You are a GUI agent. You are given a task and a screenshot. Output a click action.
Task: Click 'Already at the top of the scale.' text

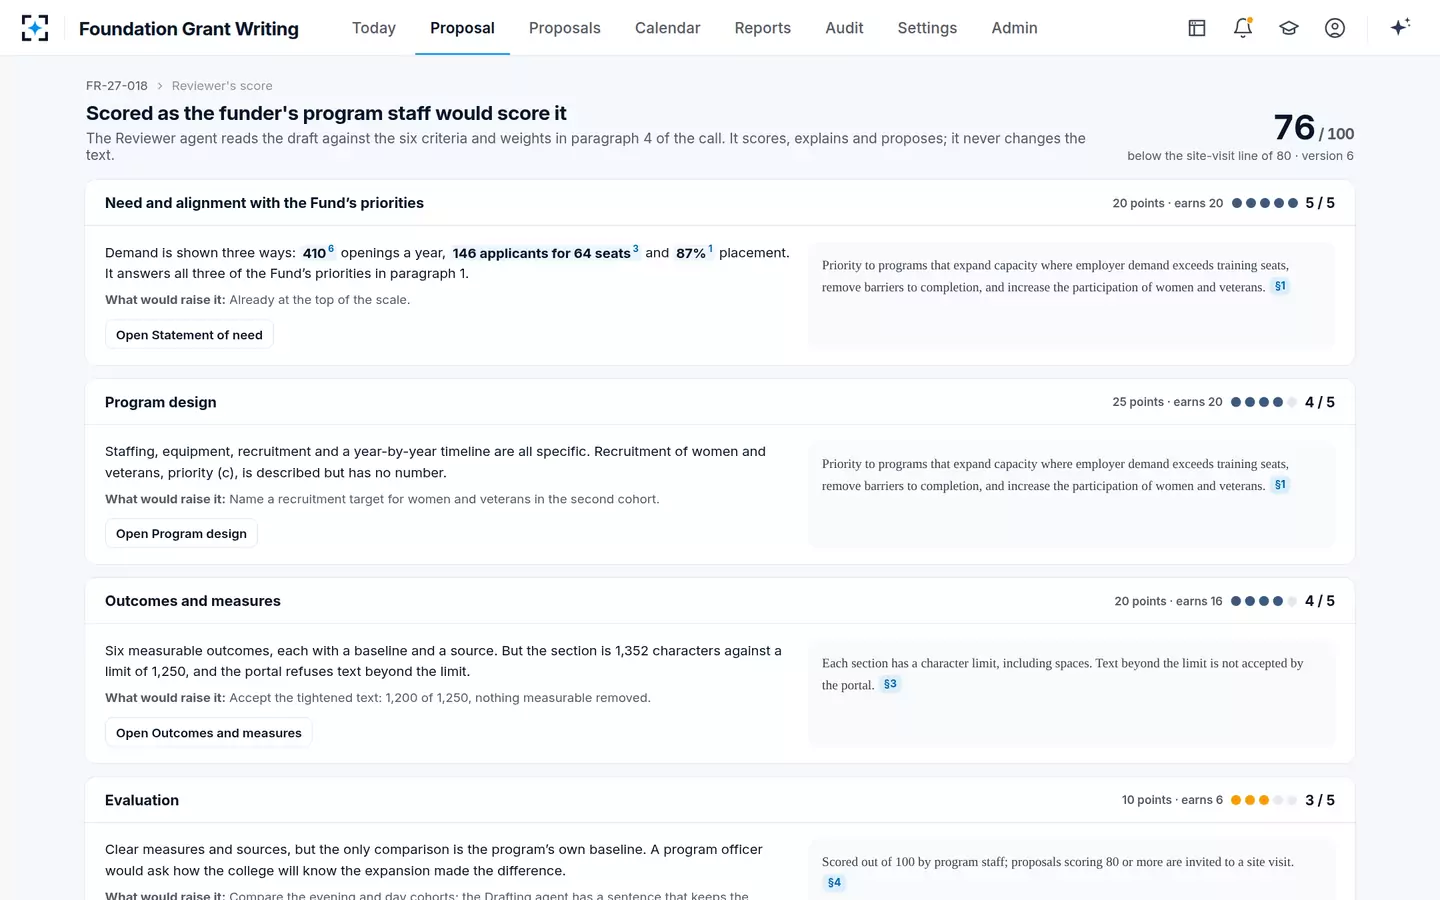click(320, 300)
